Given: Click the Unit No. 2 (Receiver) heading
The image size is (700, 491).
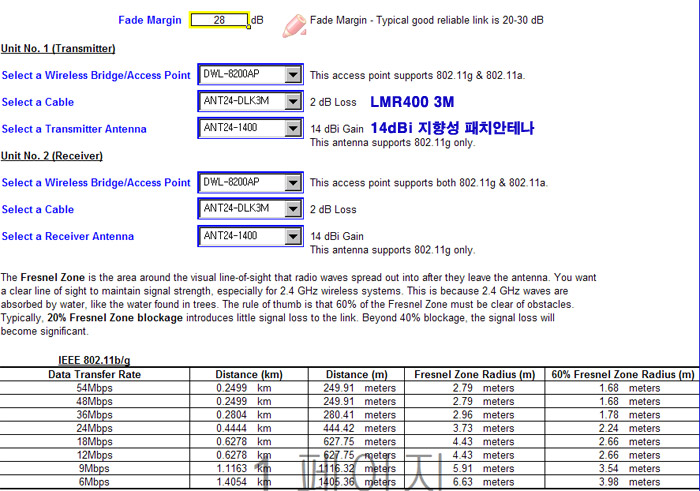Looking at the screenshot, I should 52,156.
